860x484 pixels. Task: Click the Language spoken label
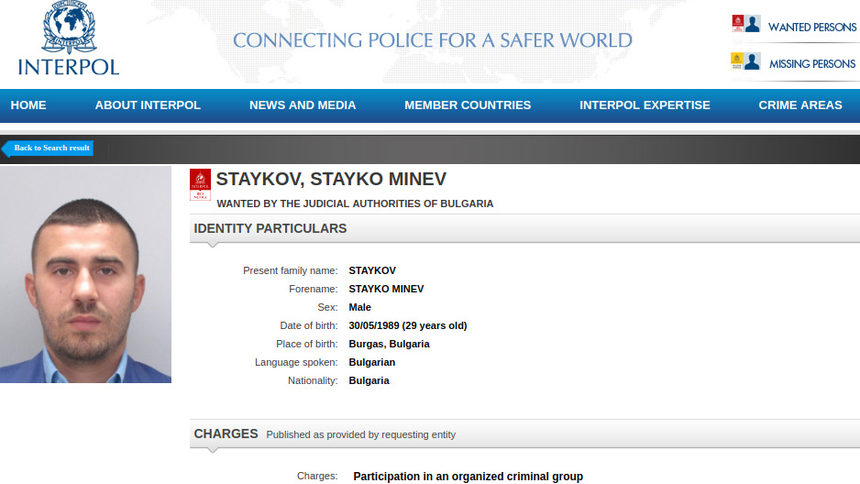pos(296,362)
